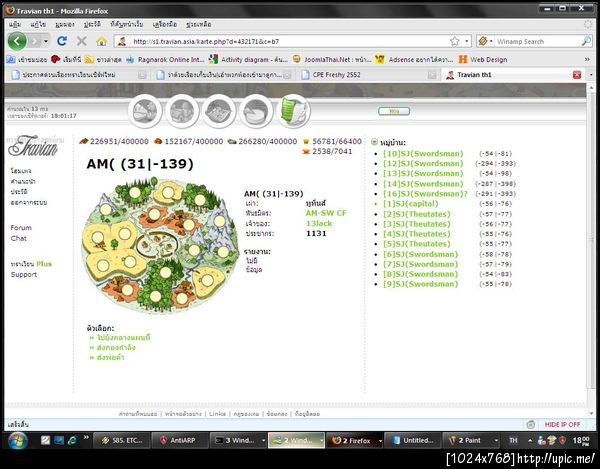
Task: Open the Travian statistics round icon
Action: (x=256, y=111)
